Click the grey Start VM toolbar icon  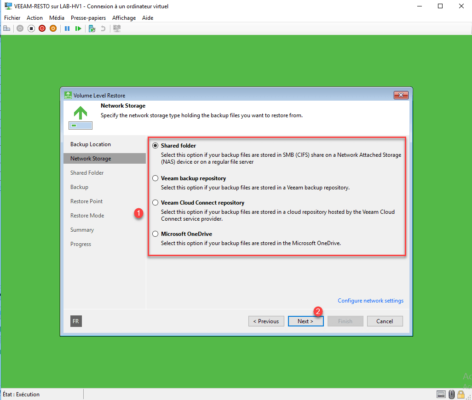point(20,29)
